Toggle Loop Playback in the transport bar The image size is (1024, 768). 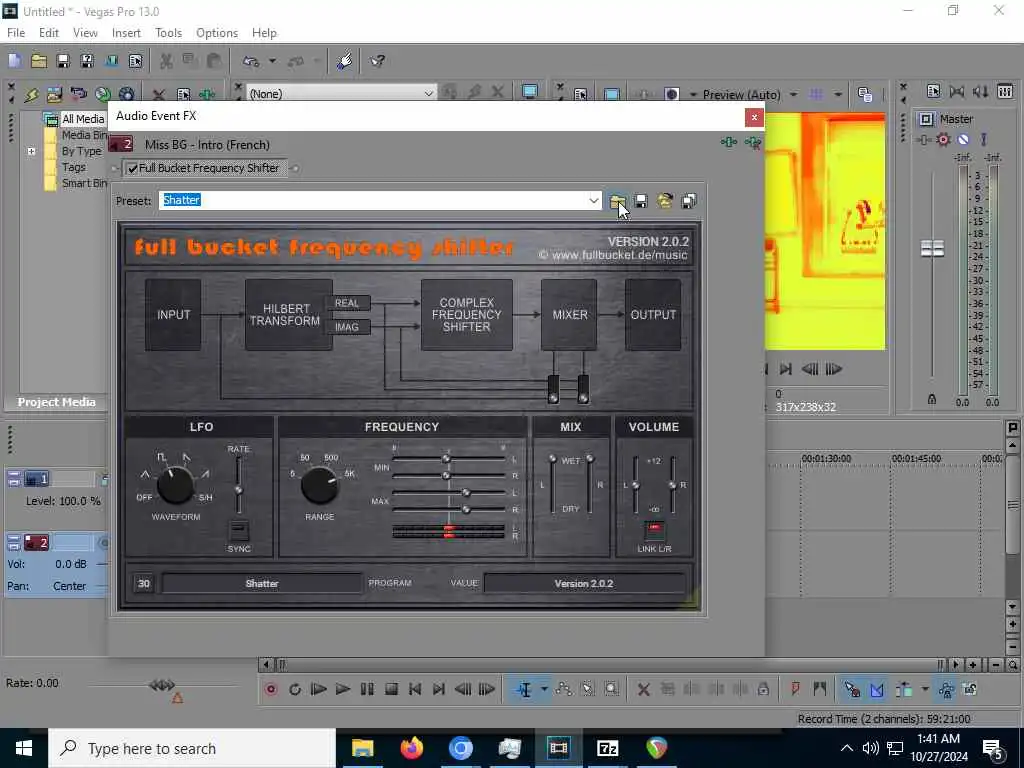tap(295, 689)
